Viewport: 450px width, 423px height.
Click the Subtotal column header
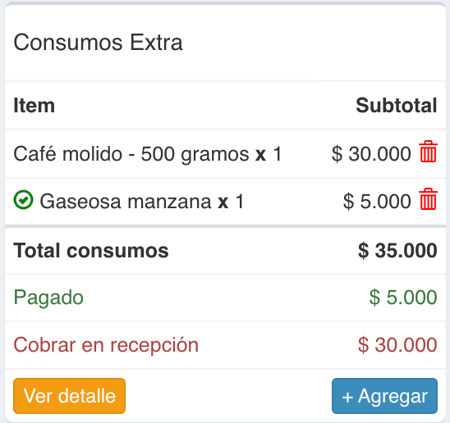point(396,106)
